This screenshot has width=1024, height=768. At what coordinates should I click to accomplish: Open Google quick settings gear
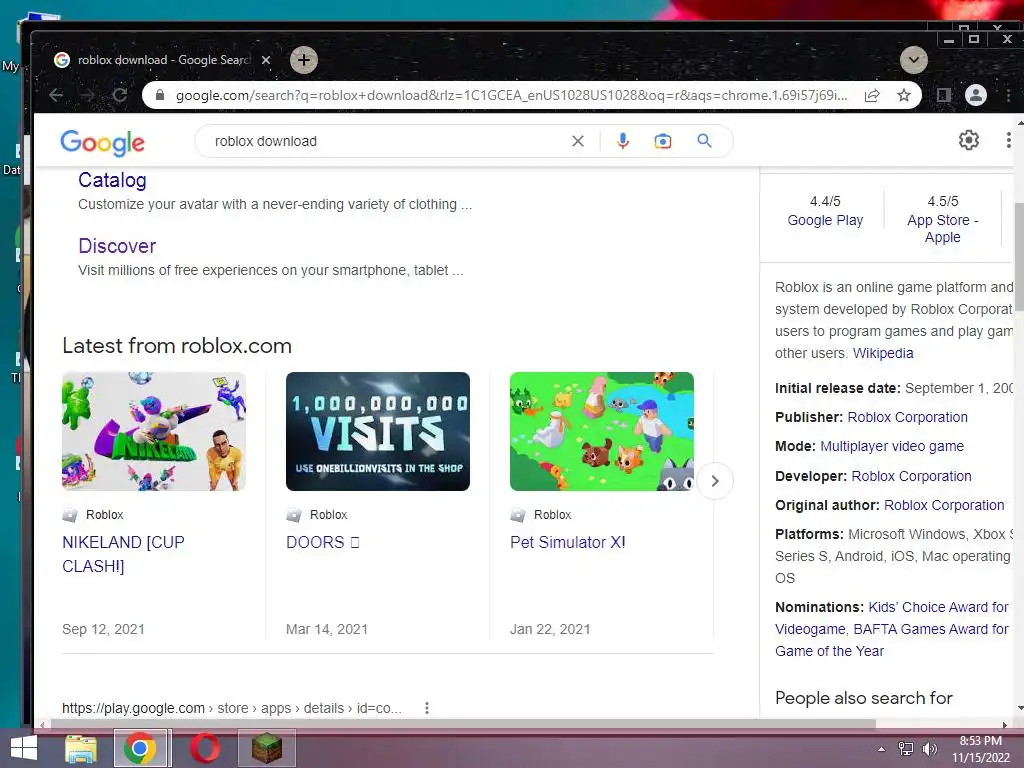coord(968,140)
